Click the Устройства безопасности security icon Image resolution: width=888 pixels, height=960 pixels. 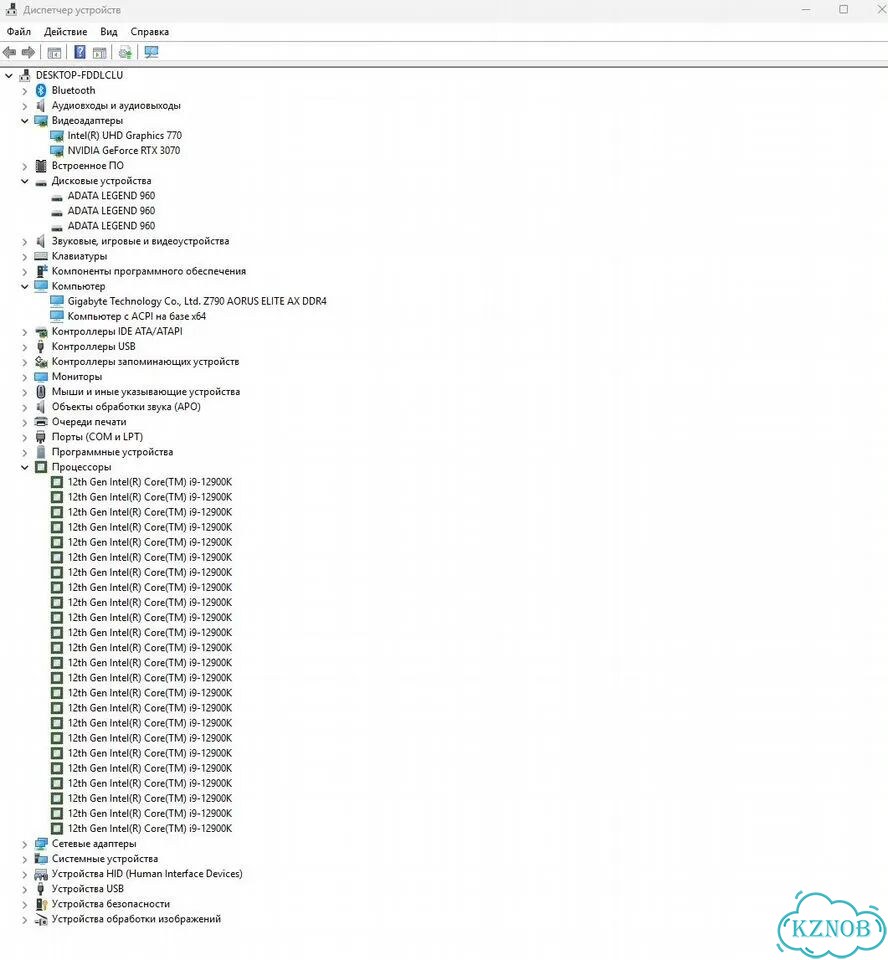click(x=41, y=904)
